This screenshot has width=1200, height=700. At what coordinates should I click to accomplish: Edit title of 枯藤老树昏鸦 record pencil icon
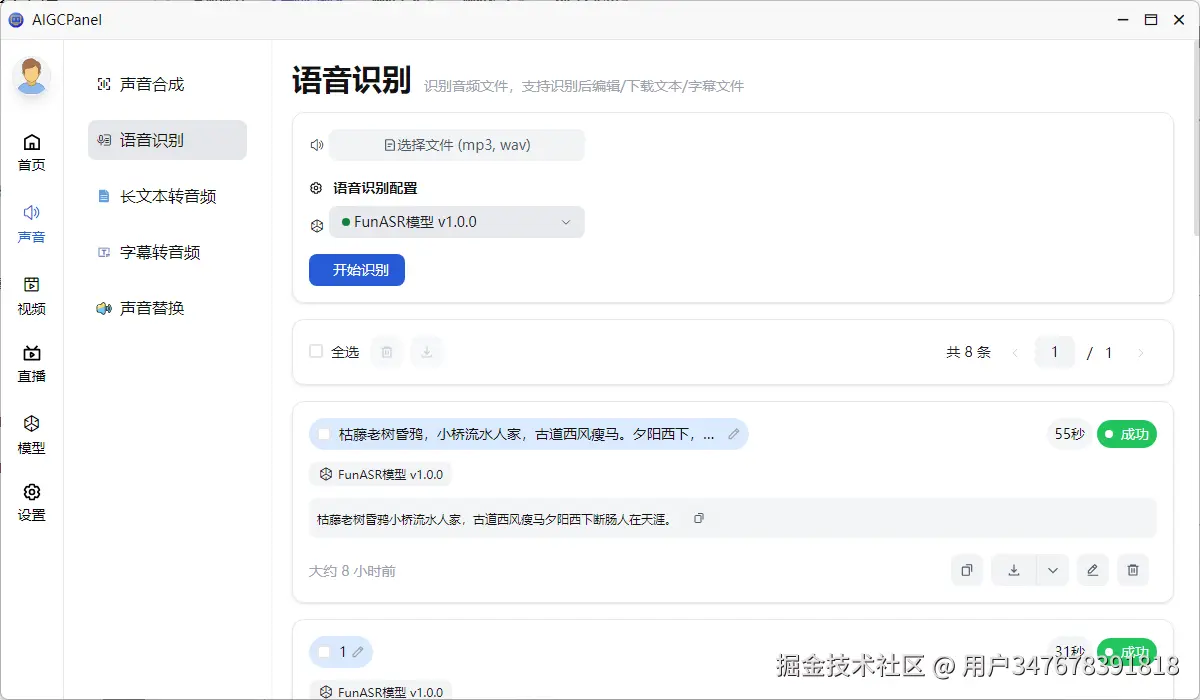coord(734,434)
